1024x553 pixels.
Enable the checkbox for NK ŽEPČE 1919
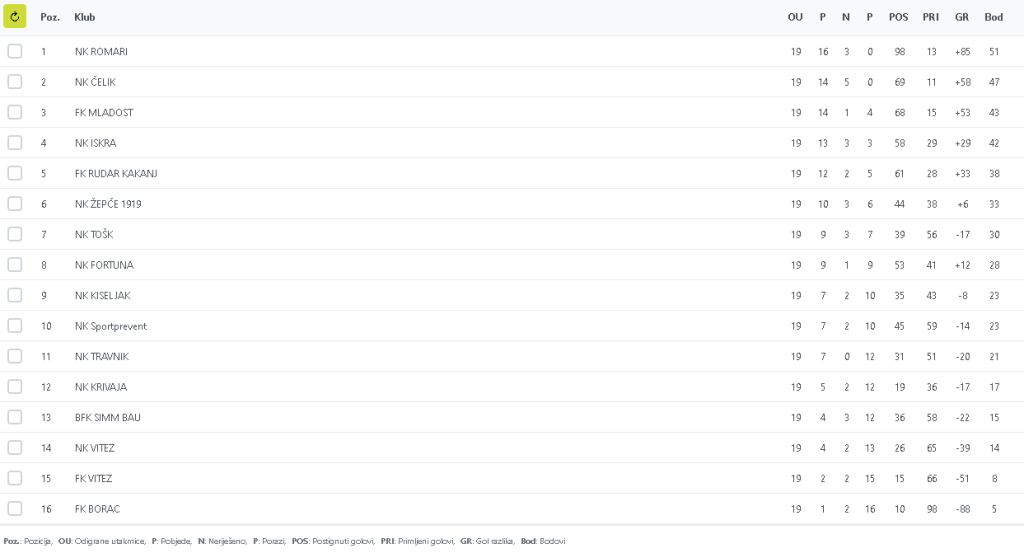point(15,204)
